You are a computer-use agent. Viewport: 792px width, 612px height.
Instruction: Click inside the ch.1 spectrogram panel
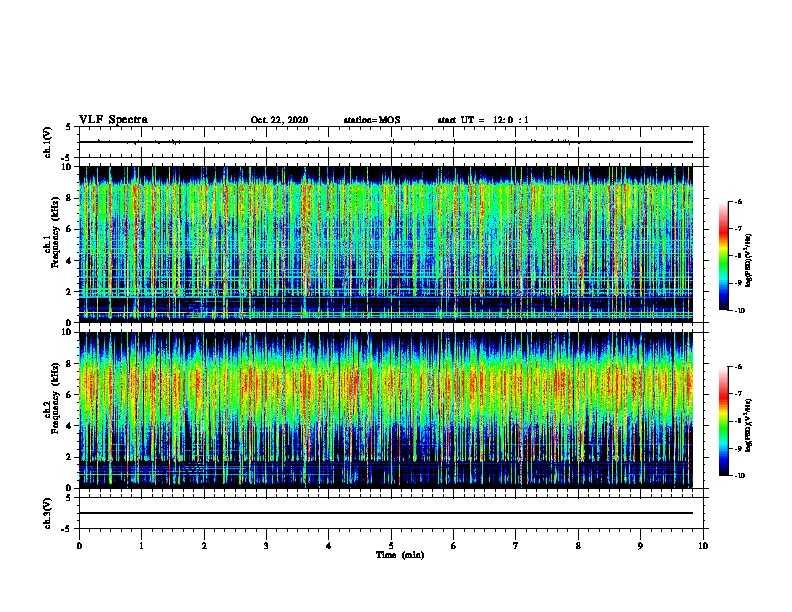[x=386, y=244]
